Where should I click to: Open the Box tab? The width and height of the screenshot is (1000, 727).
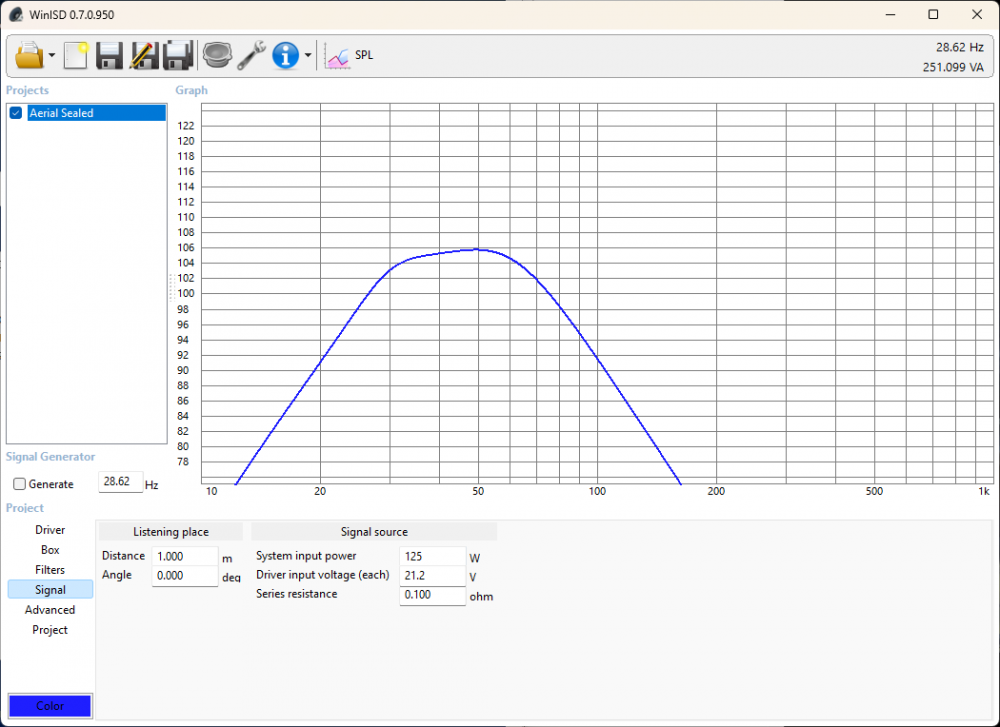click(x=50, y=550)
